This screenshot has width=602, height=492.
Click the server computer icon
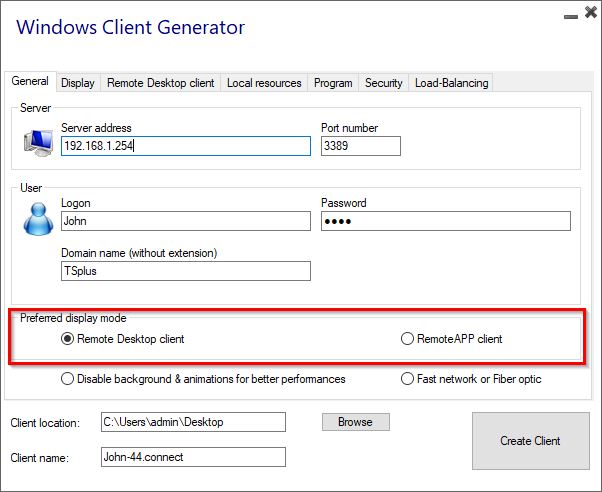click(x=38, y=143)
